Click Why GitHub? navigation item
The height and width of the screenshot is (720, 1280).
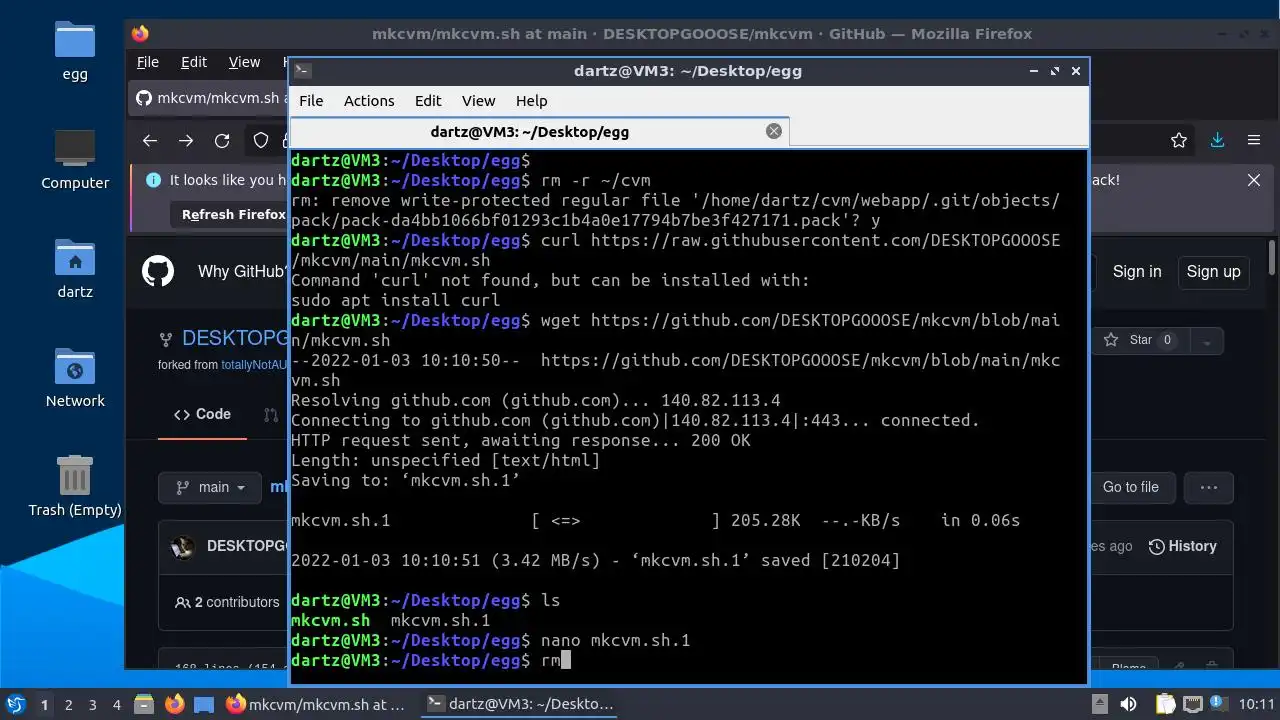(243, 271)
